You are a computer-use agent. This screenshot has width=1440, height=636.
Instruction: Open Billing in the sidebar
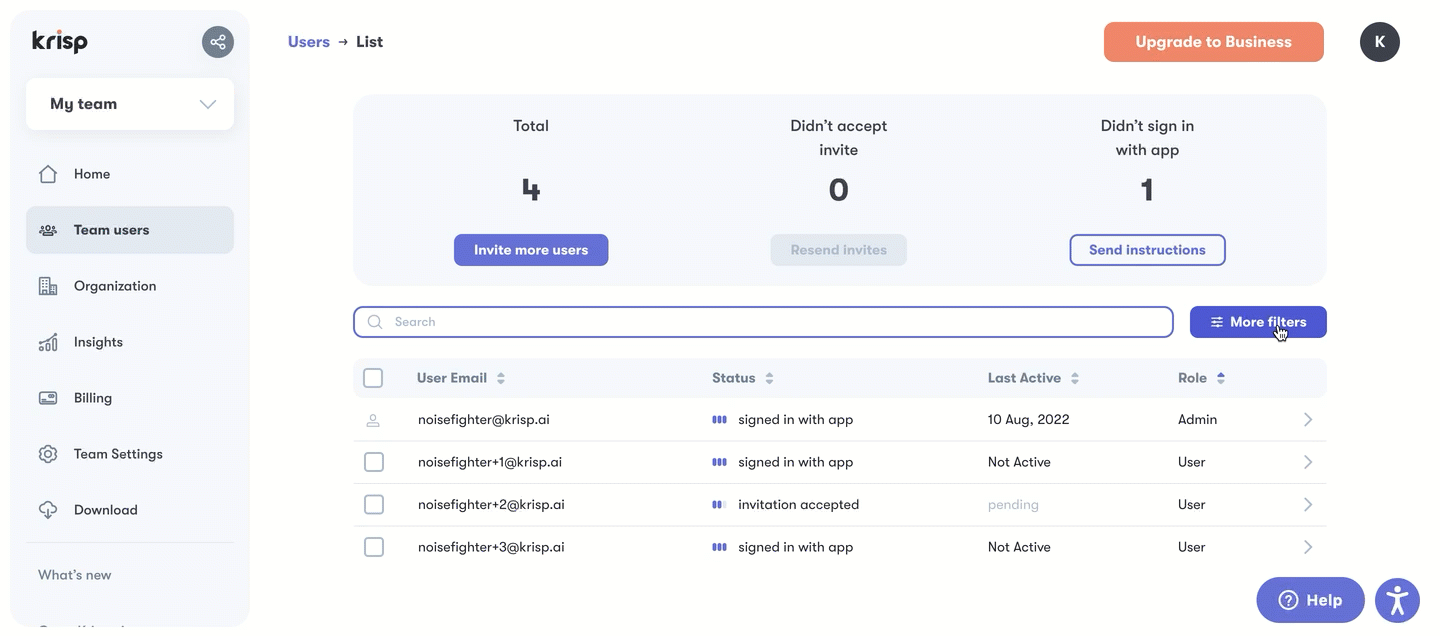130,398
